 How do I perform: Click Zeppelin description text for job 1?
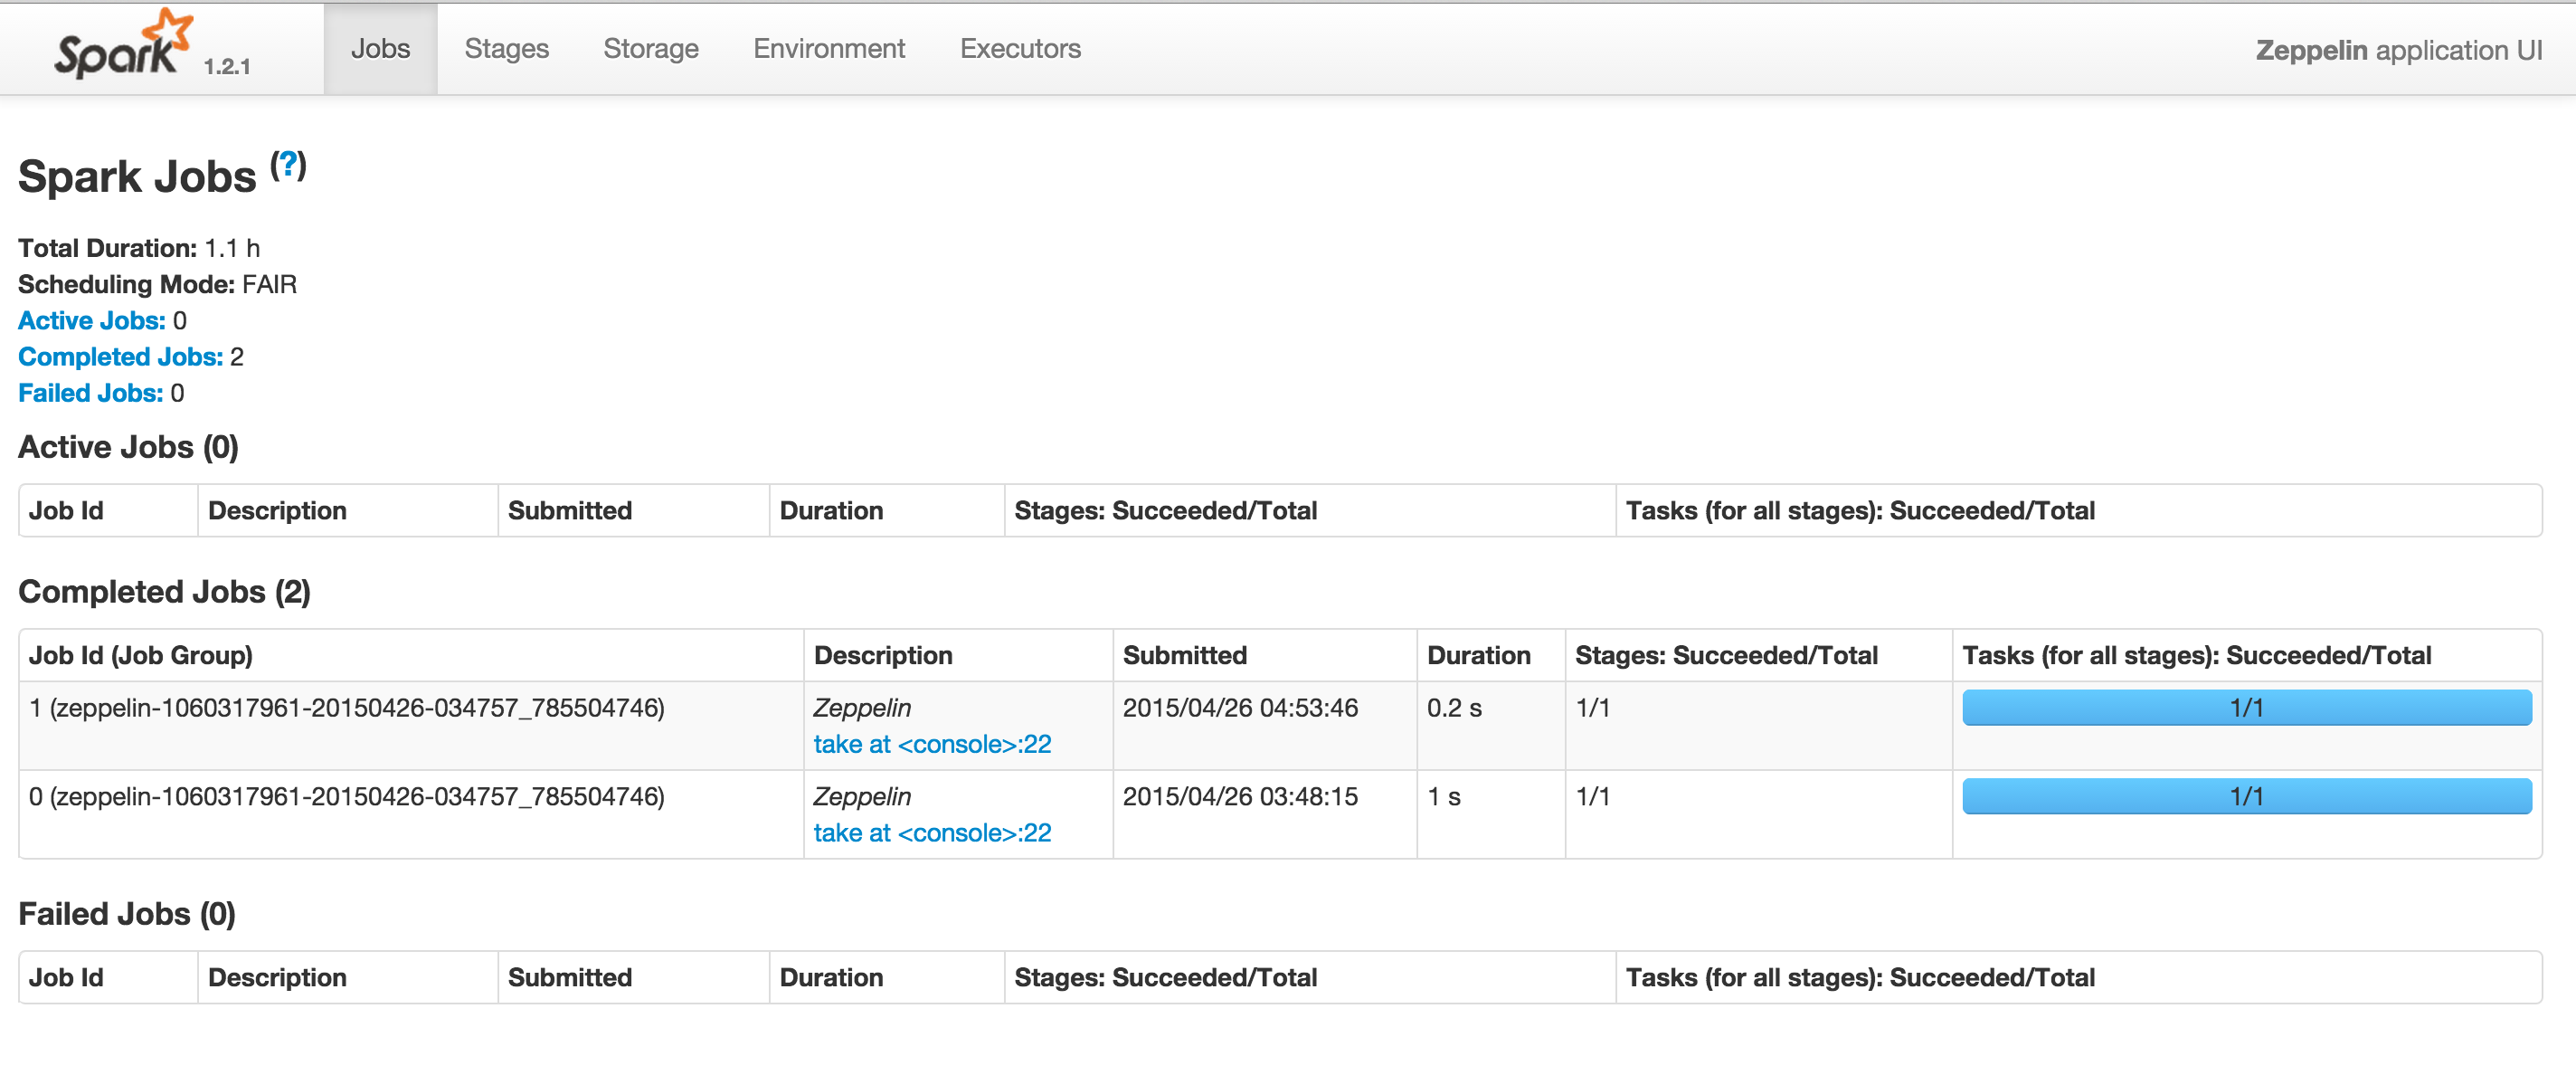(x=862, y=708)
